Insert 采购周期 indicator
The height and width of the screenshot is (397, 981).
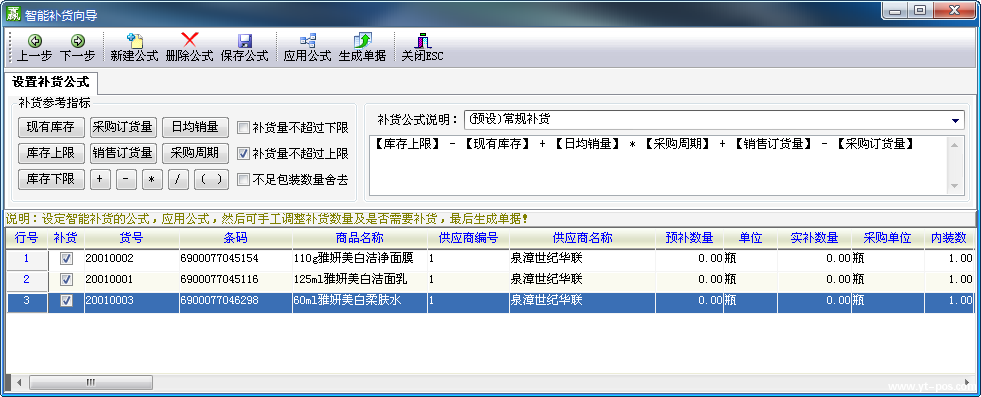(195, 153)
